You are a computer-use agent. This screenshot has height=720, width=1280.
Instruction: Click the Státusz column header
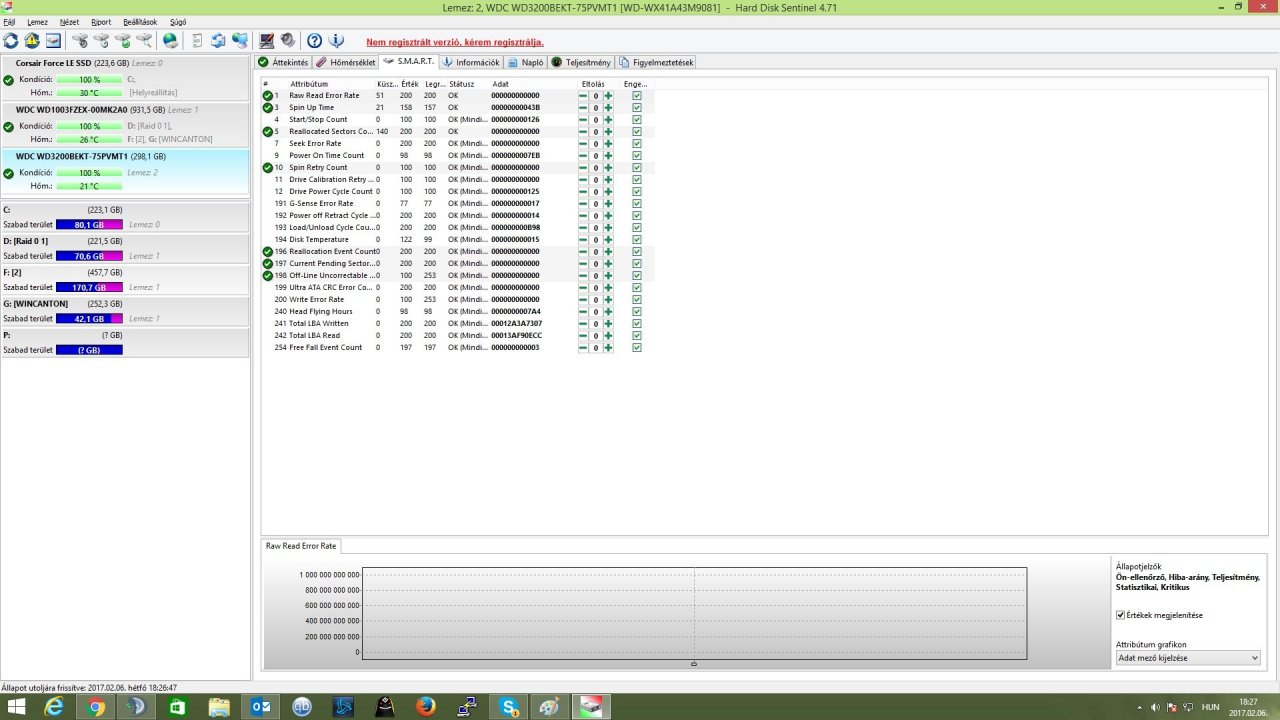461,84
